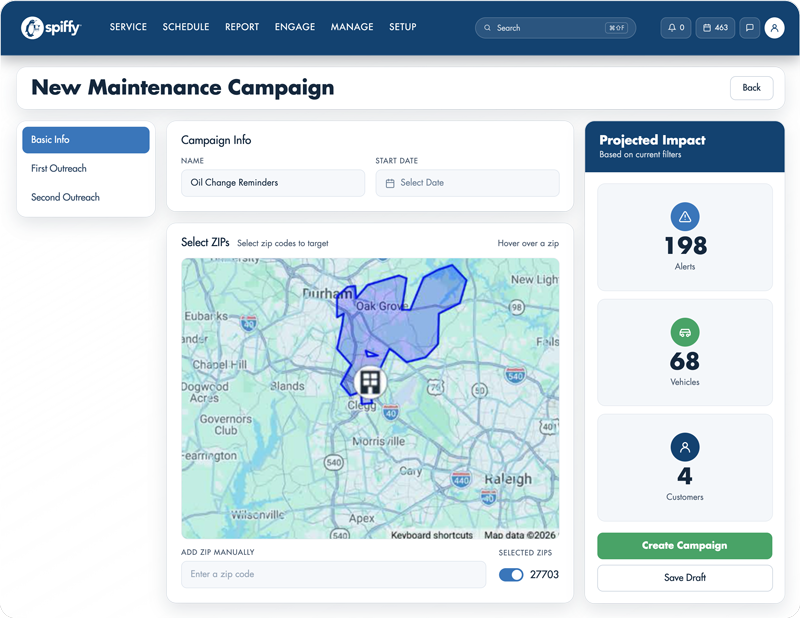Viewport: 800px width, 618px height.
Task: Click the Apex label on map
Action: 362,518
